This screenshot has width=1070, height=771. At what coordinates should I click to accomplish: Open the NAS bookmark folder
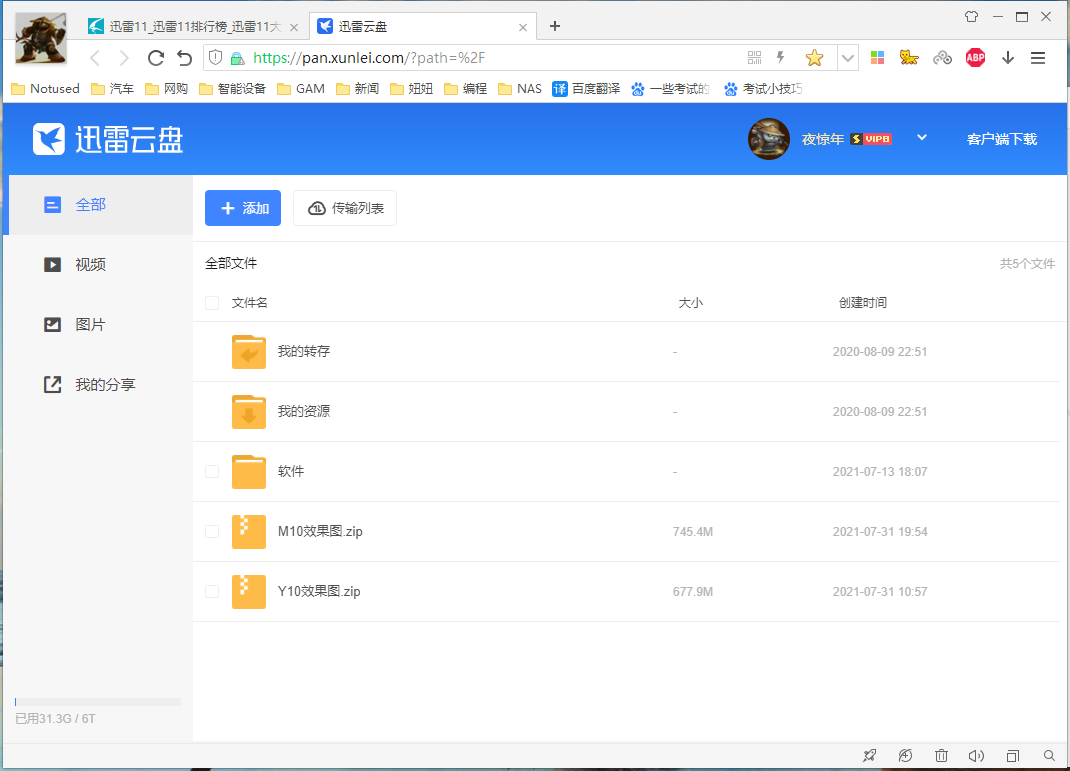(x=520, y=89)
